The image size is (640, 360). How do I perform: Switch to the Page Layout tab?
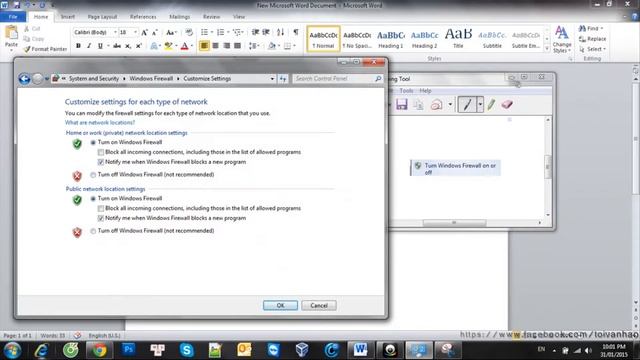coord(102,17)
